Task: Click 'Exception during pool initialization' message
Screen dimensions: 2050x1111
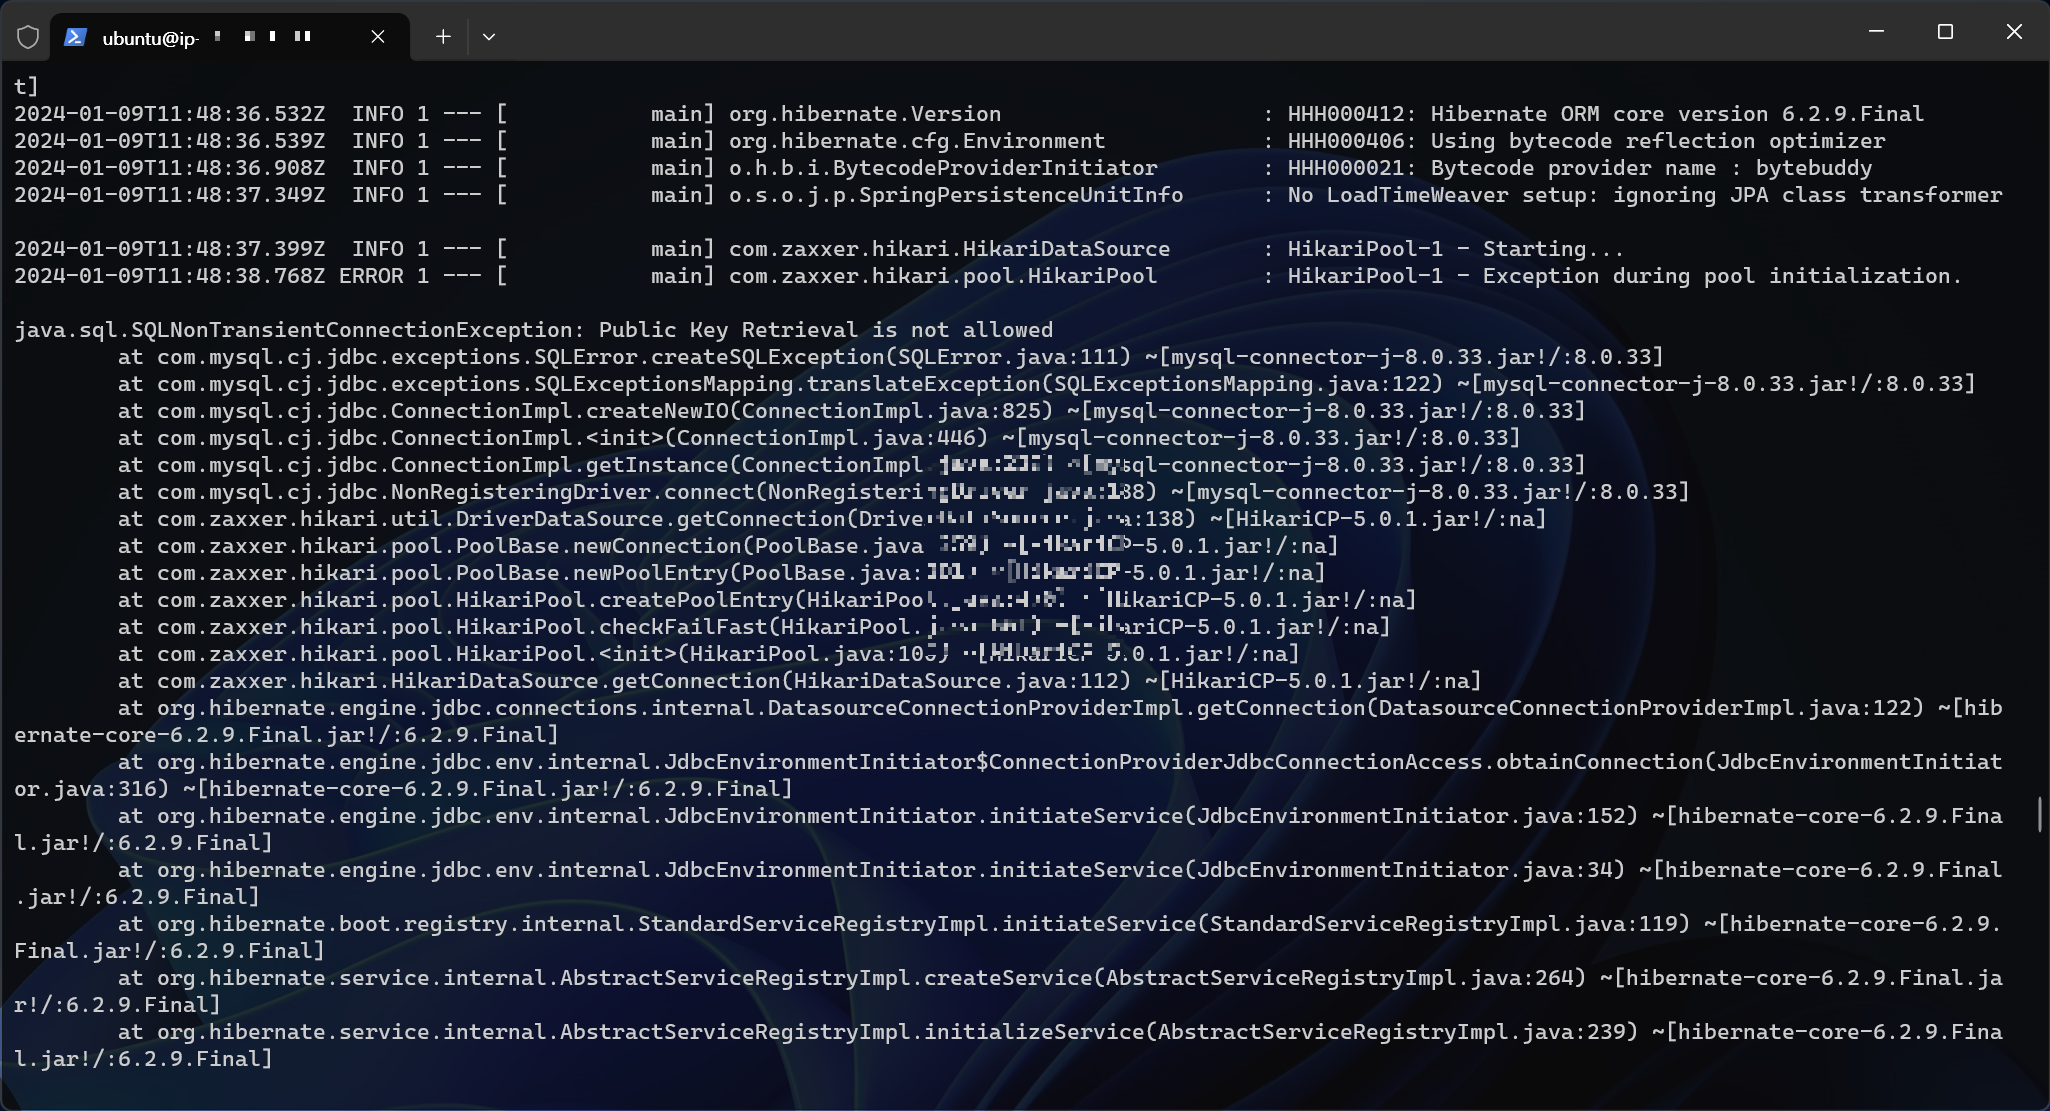Action: coord(1720,276)
